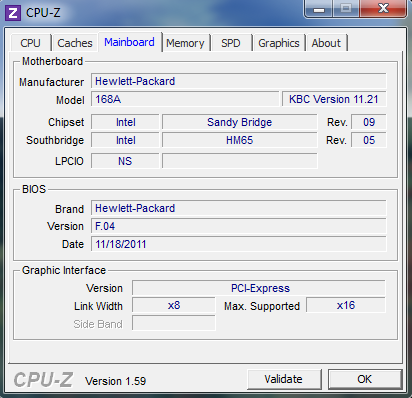Click the CPU-Z title bar text
This screenshot has height=398, width=412.
point(43,13)
